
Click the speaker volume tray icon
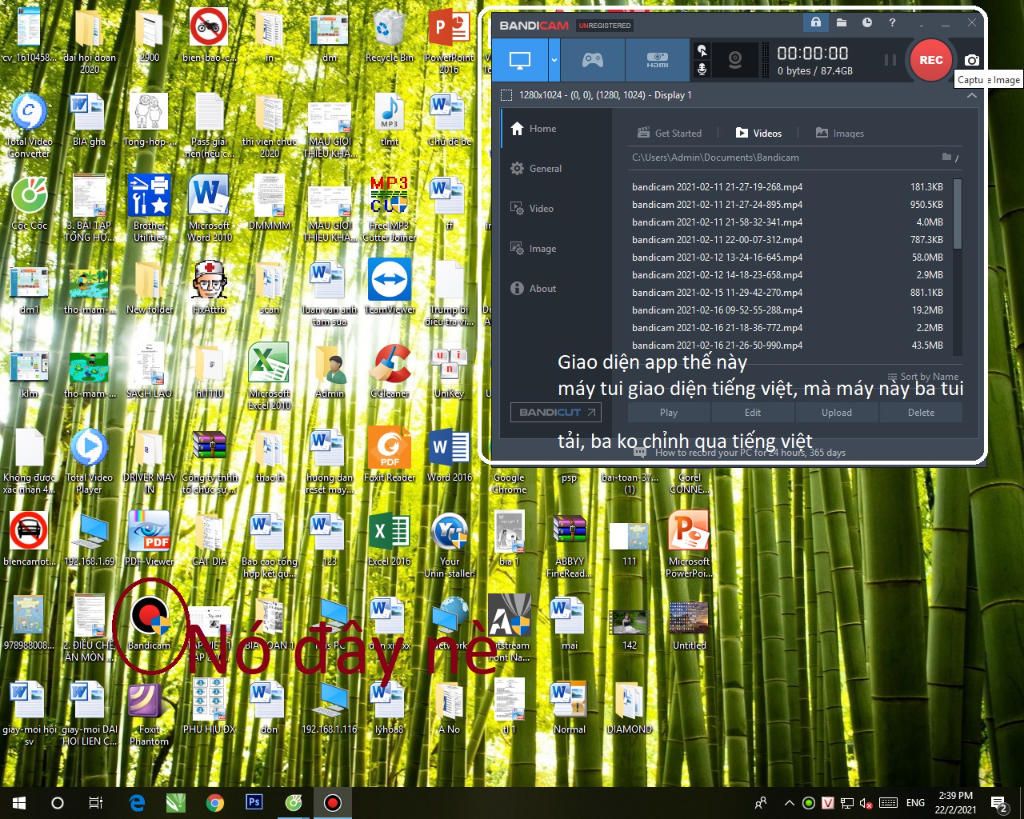pyautogui.click(x=865, y=803)
